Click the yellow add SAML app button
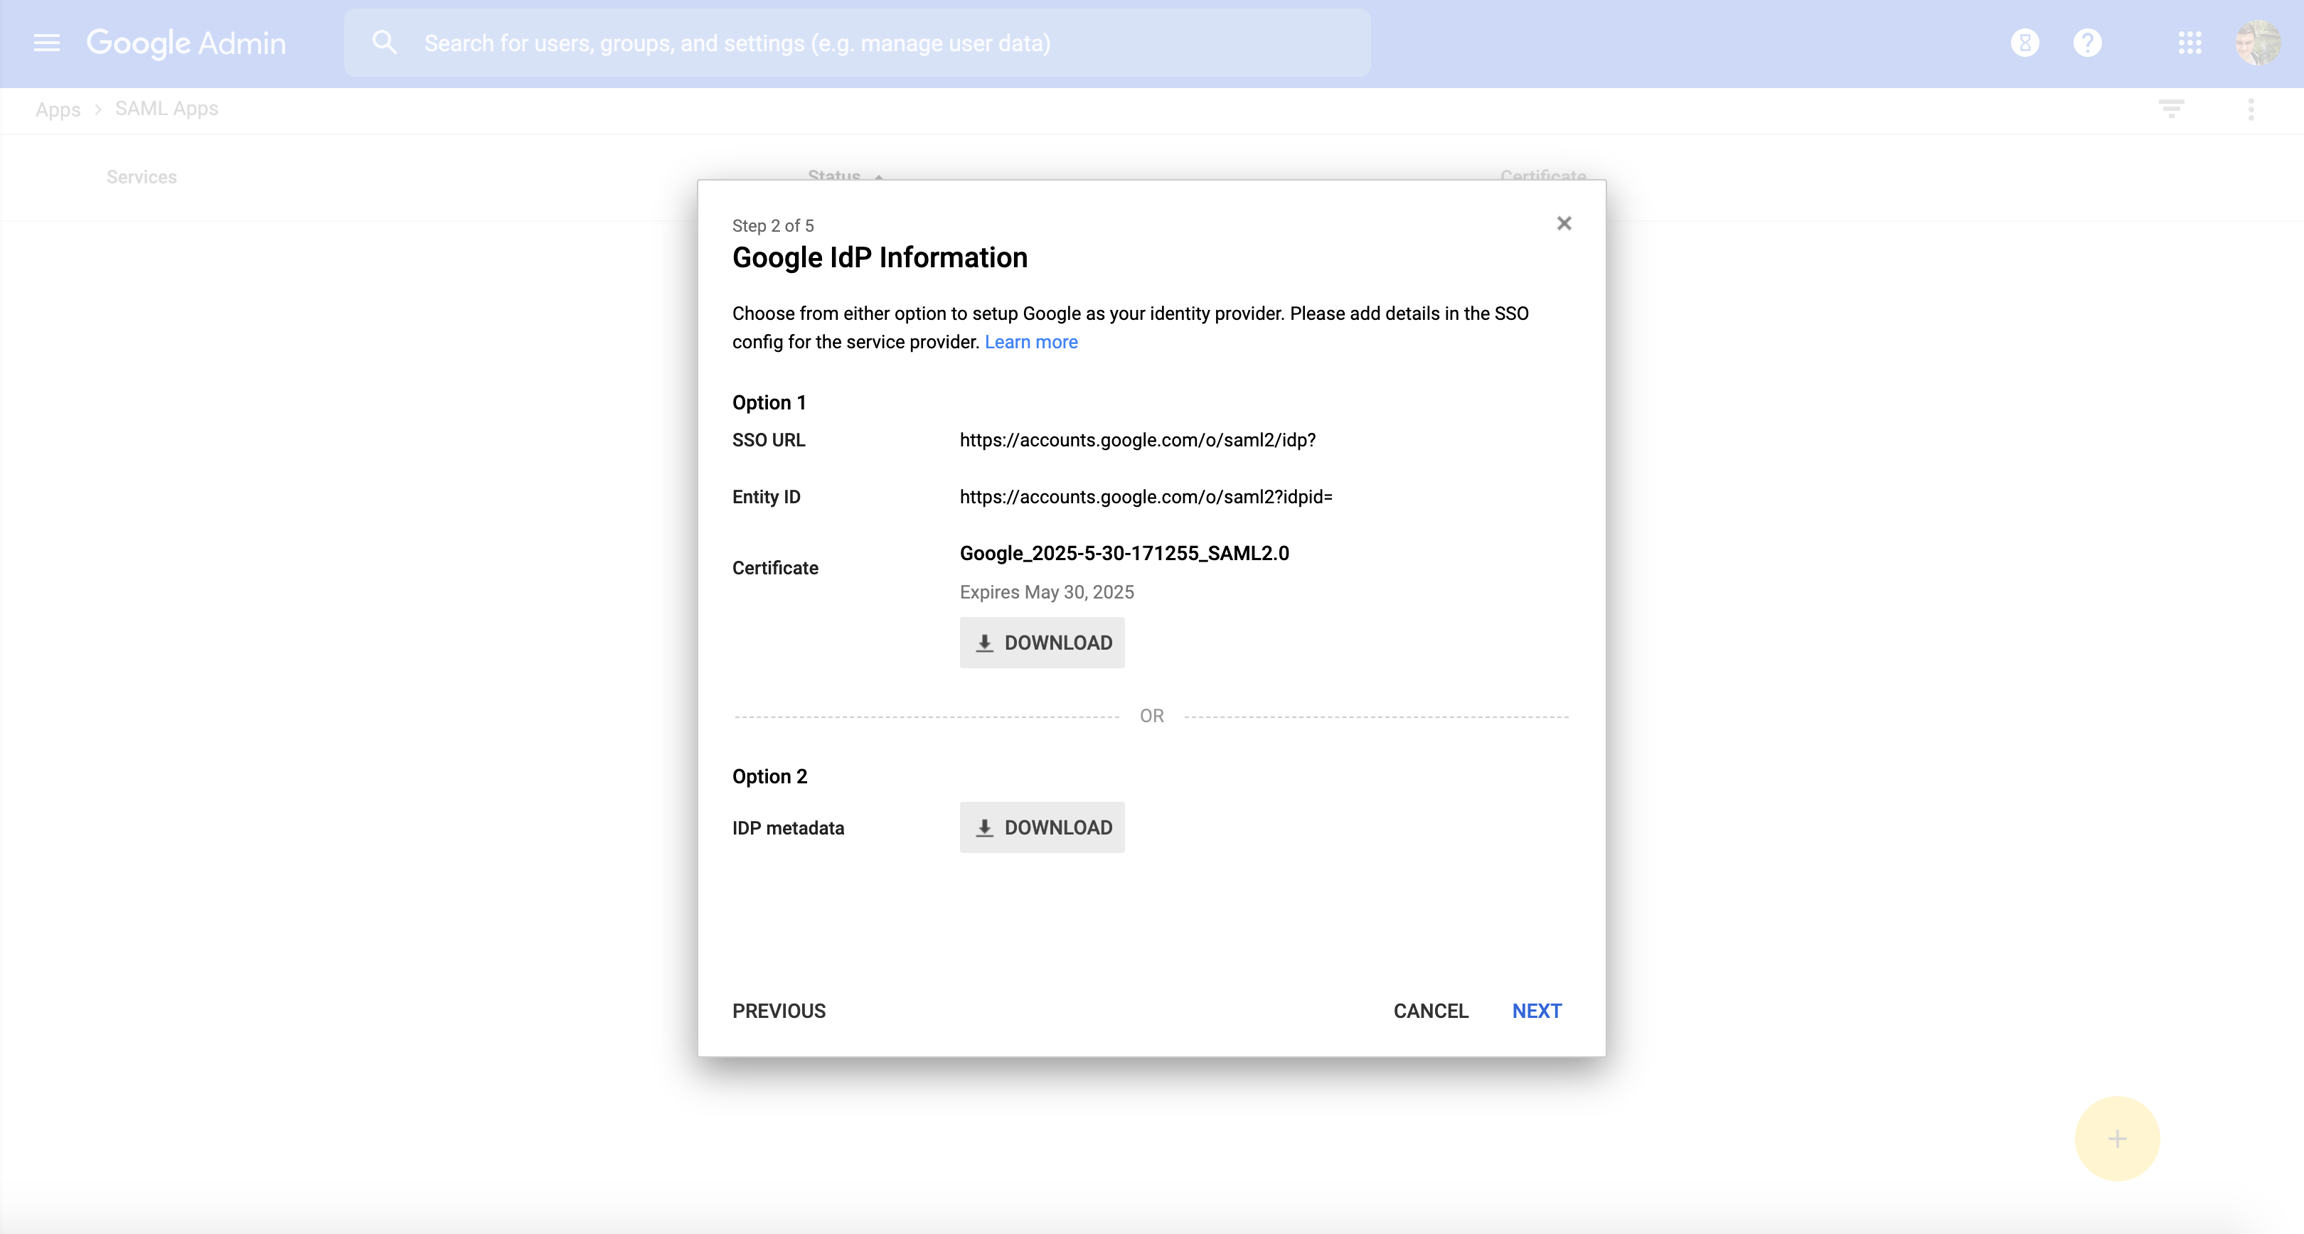This screenshot has height=1234, width=2304. [x=2117, y=1138]
